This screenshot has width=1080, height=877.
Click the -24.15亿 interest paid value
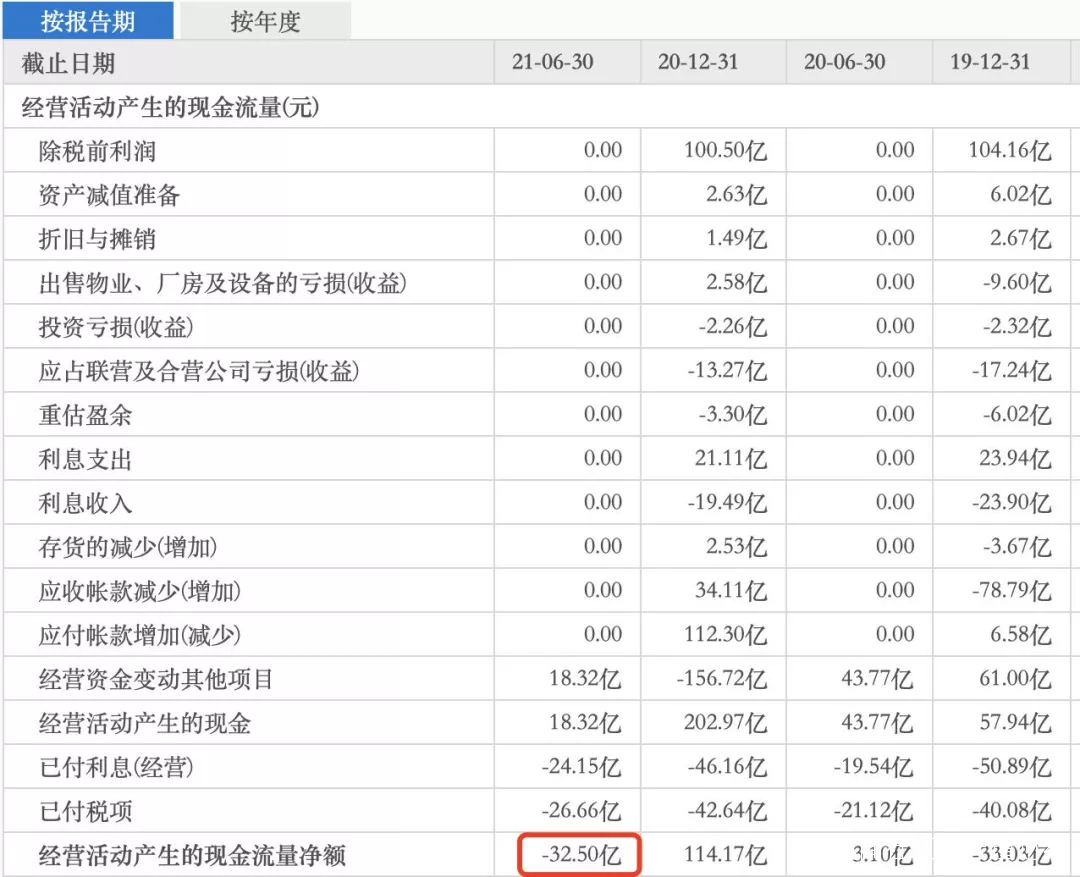click(x=581, y=767)
